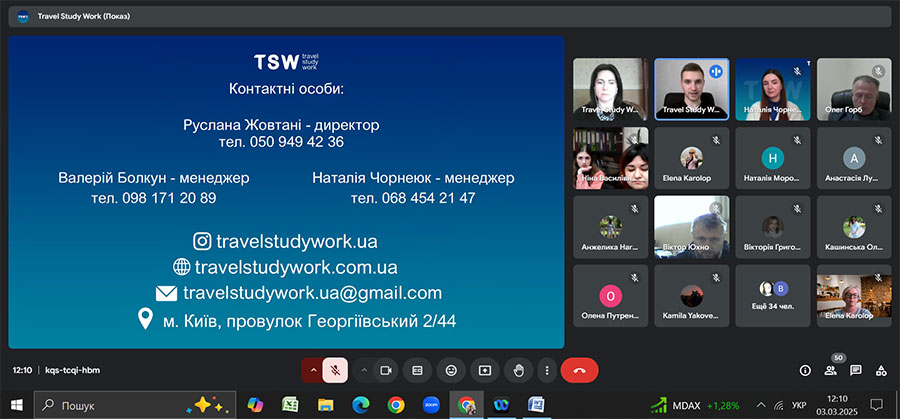Open the chat panel

(x=856, y=370)
